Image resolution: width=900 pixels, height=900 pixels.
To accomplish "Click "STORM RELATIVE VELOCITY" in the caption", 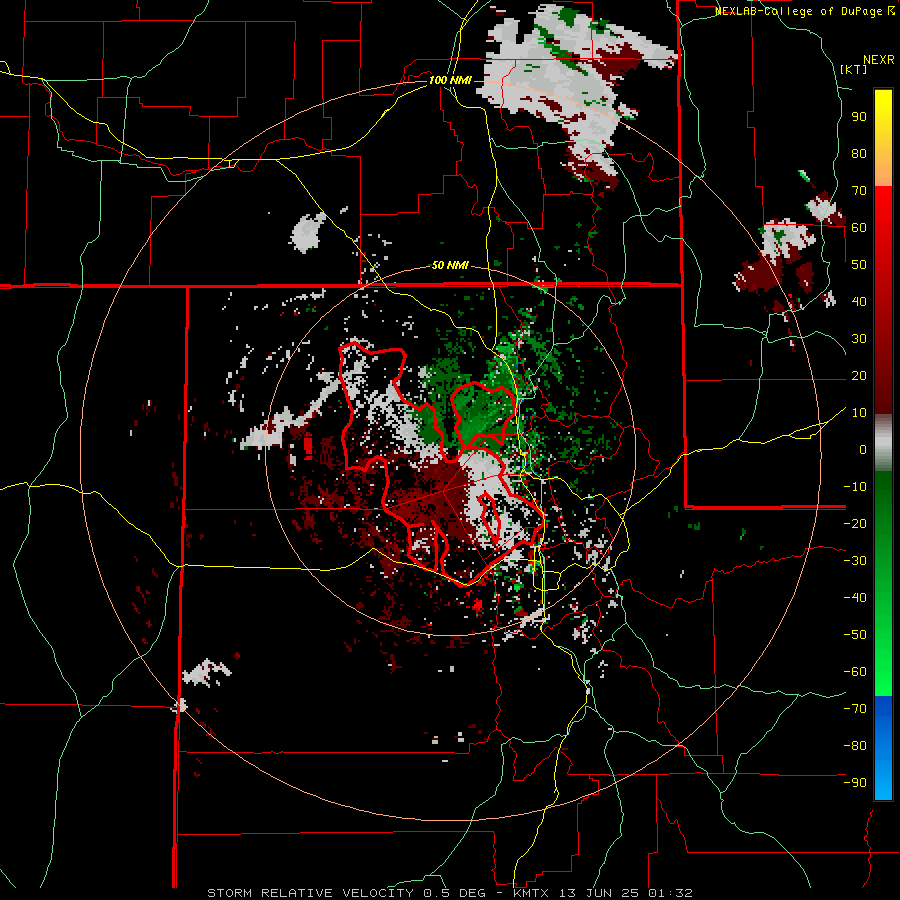I will [x=310, y=893].
